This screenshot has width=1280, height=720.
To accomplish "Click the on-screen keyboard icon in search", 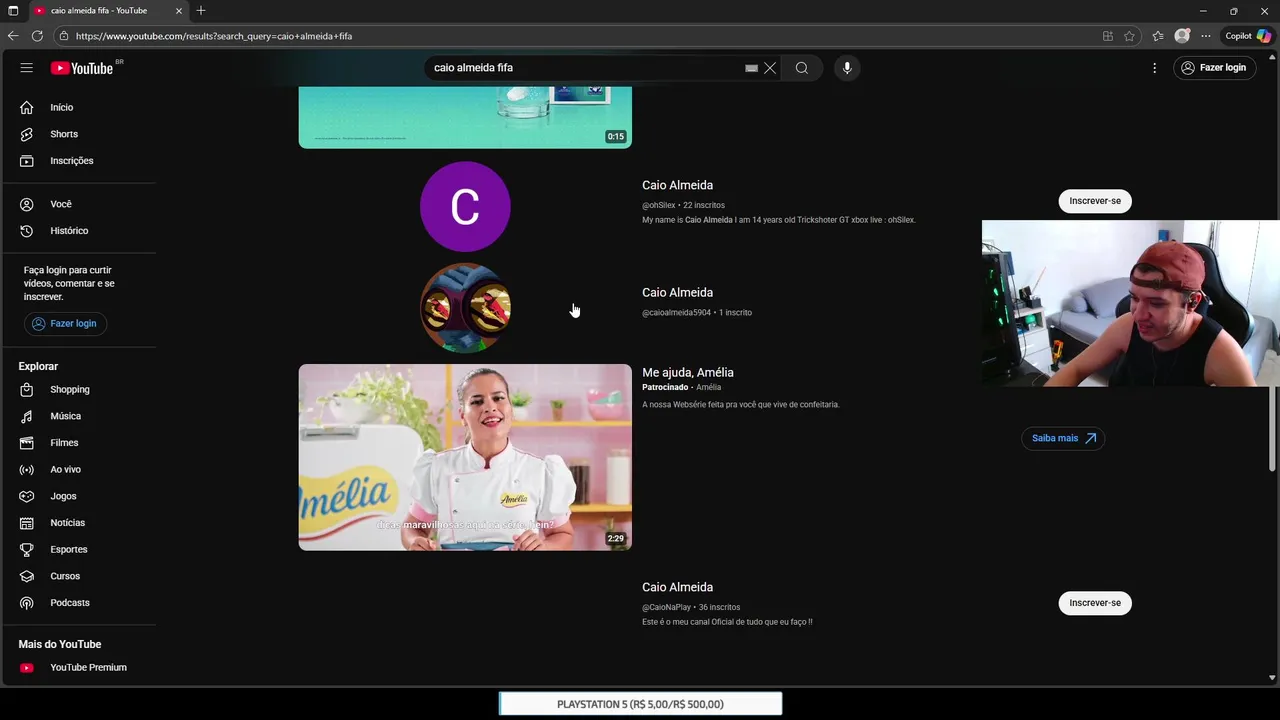I will (x=751, y=68).
